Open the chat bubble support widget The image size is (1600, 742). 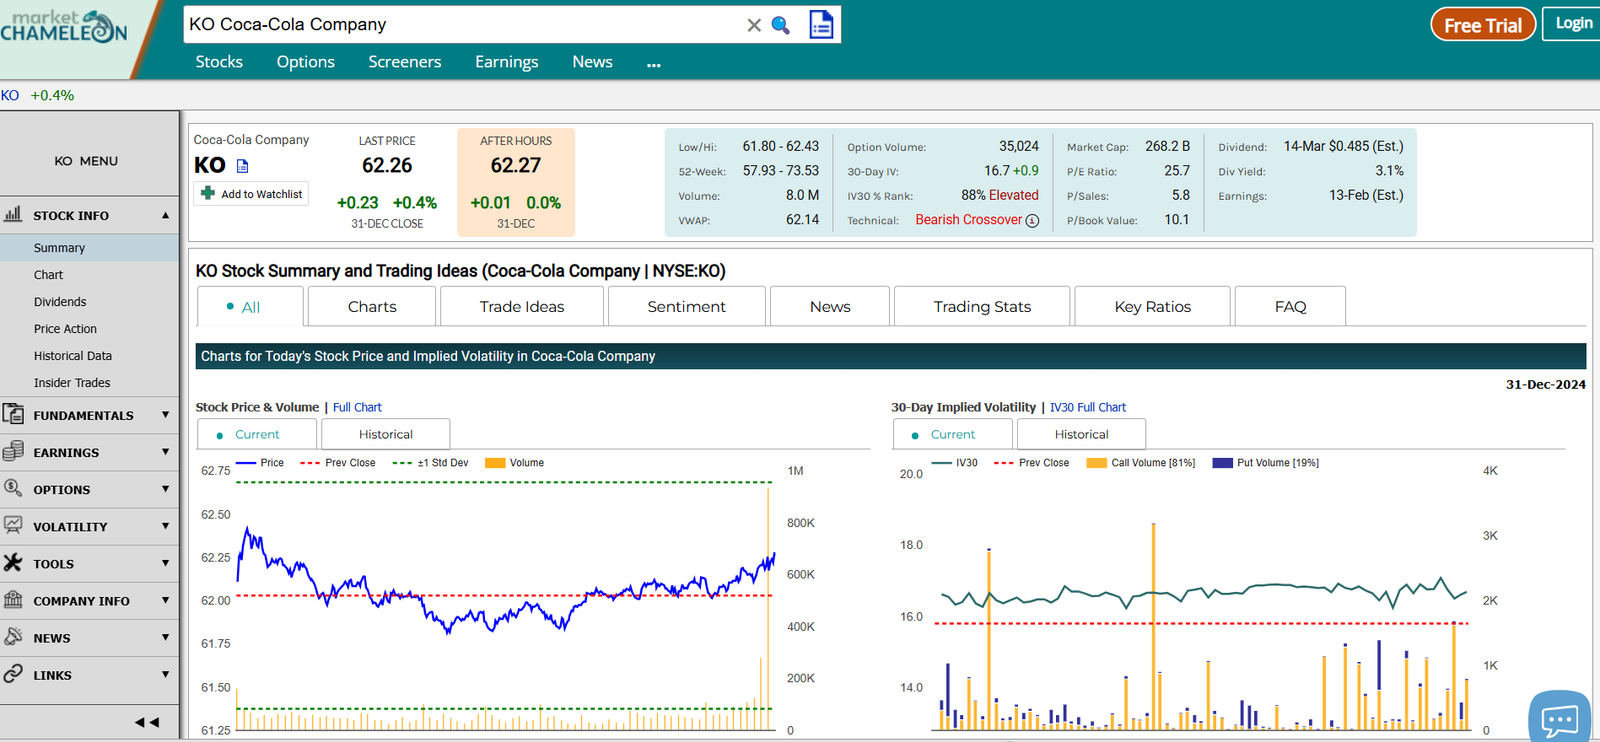click(x=1559, y=718)
